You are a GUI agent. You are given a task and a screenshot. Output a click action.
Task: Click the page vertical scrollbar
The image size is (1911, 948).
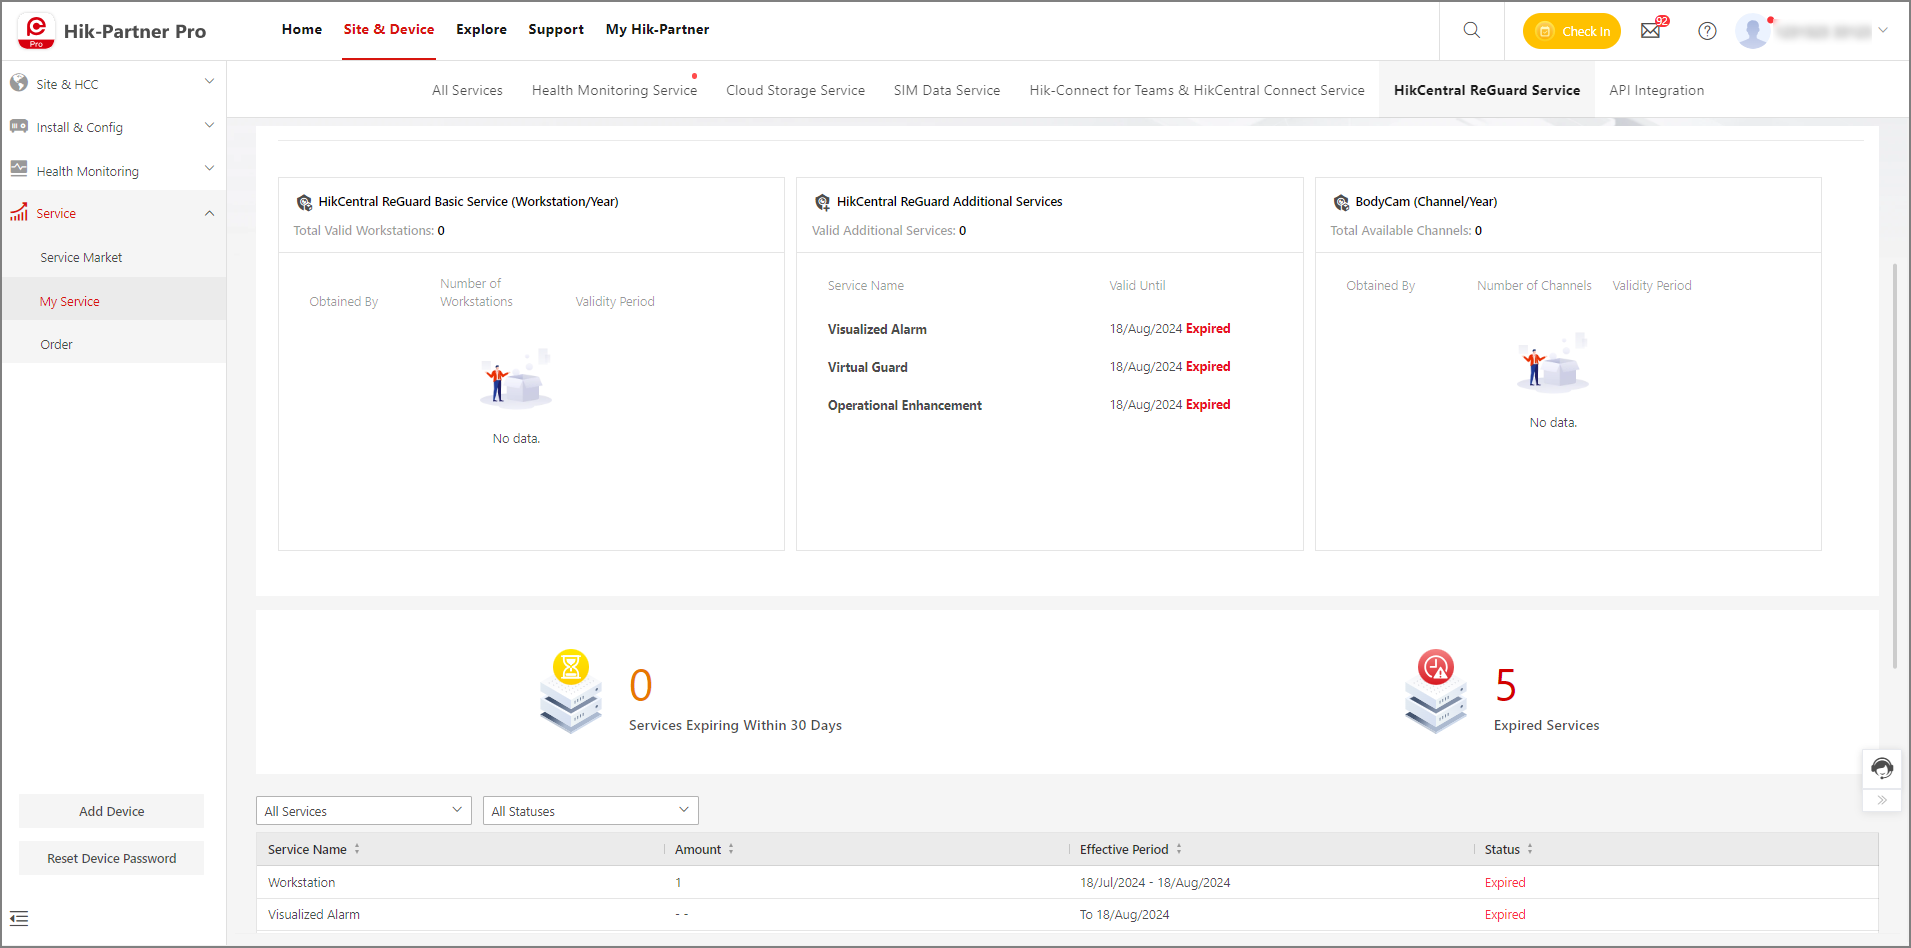[x=1894, y=466]
